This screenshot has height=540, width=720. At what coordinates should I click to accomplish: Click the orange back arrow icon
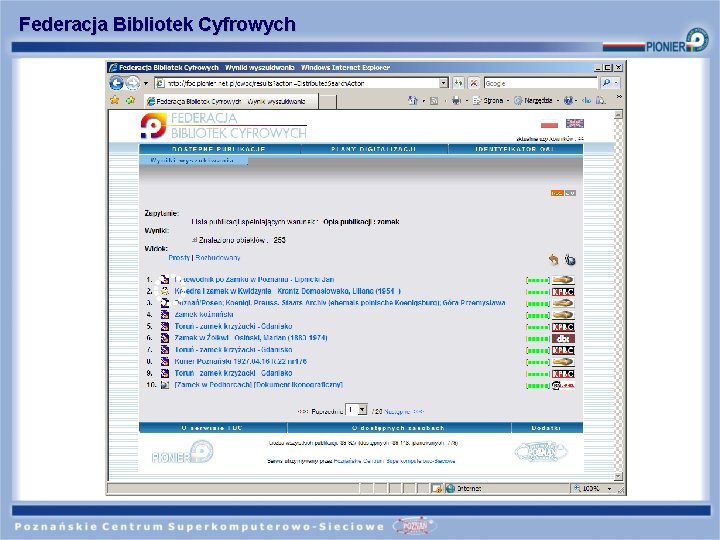(554, 259)
